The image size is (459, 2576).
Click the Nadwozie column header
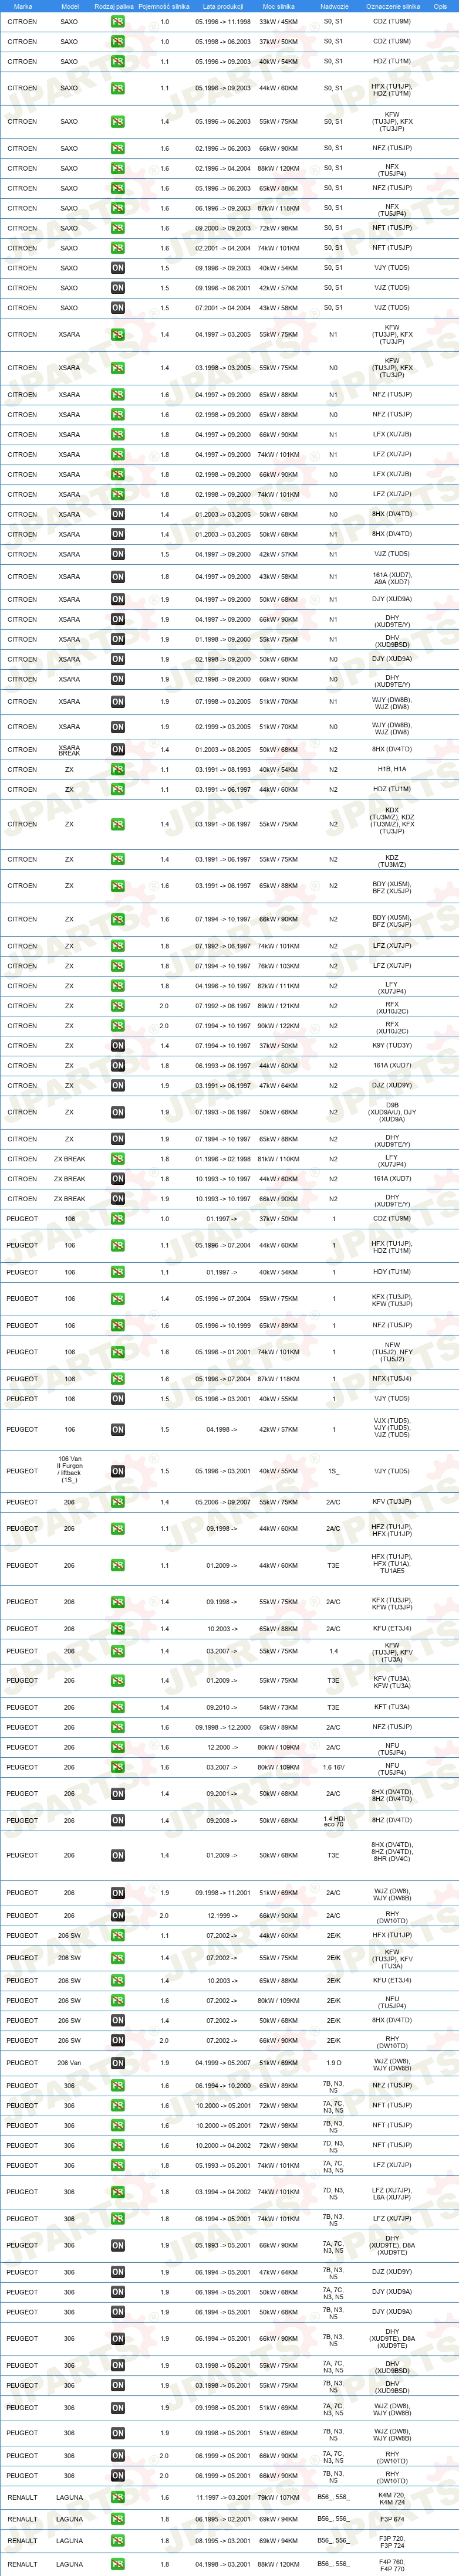[334, 6]
